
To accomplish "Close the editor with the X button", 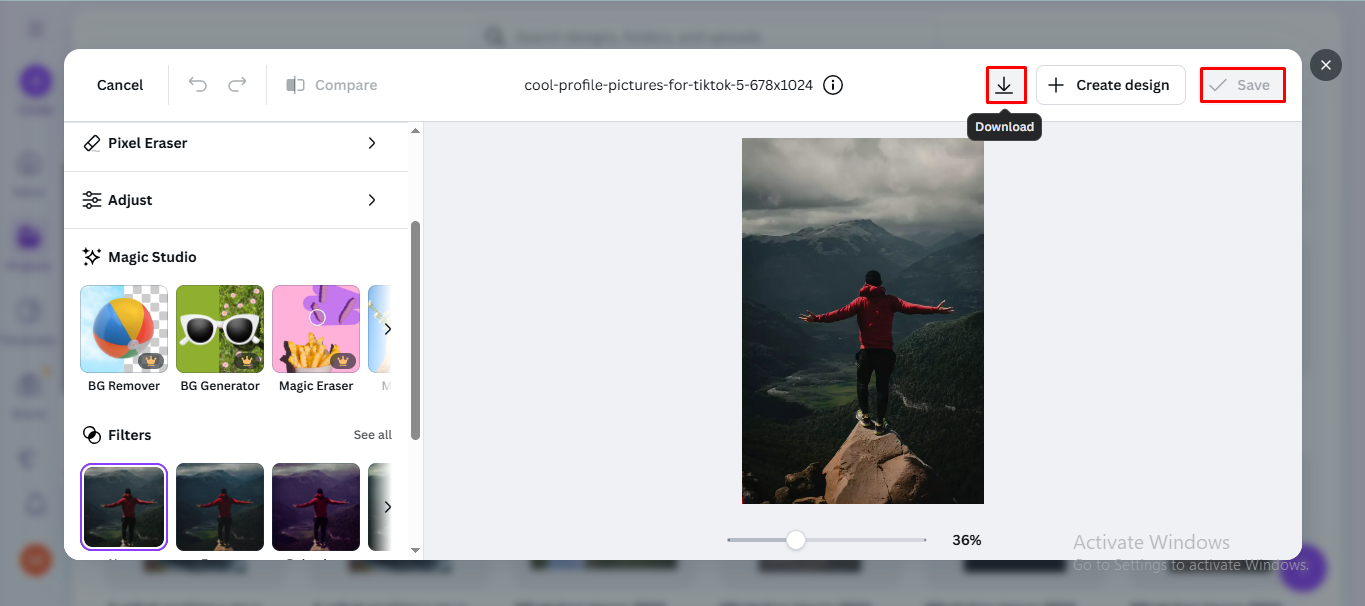I will [x=1325, y=65].
